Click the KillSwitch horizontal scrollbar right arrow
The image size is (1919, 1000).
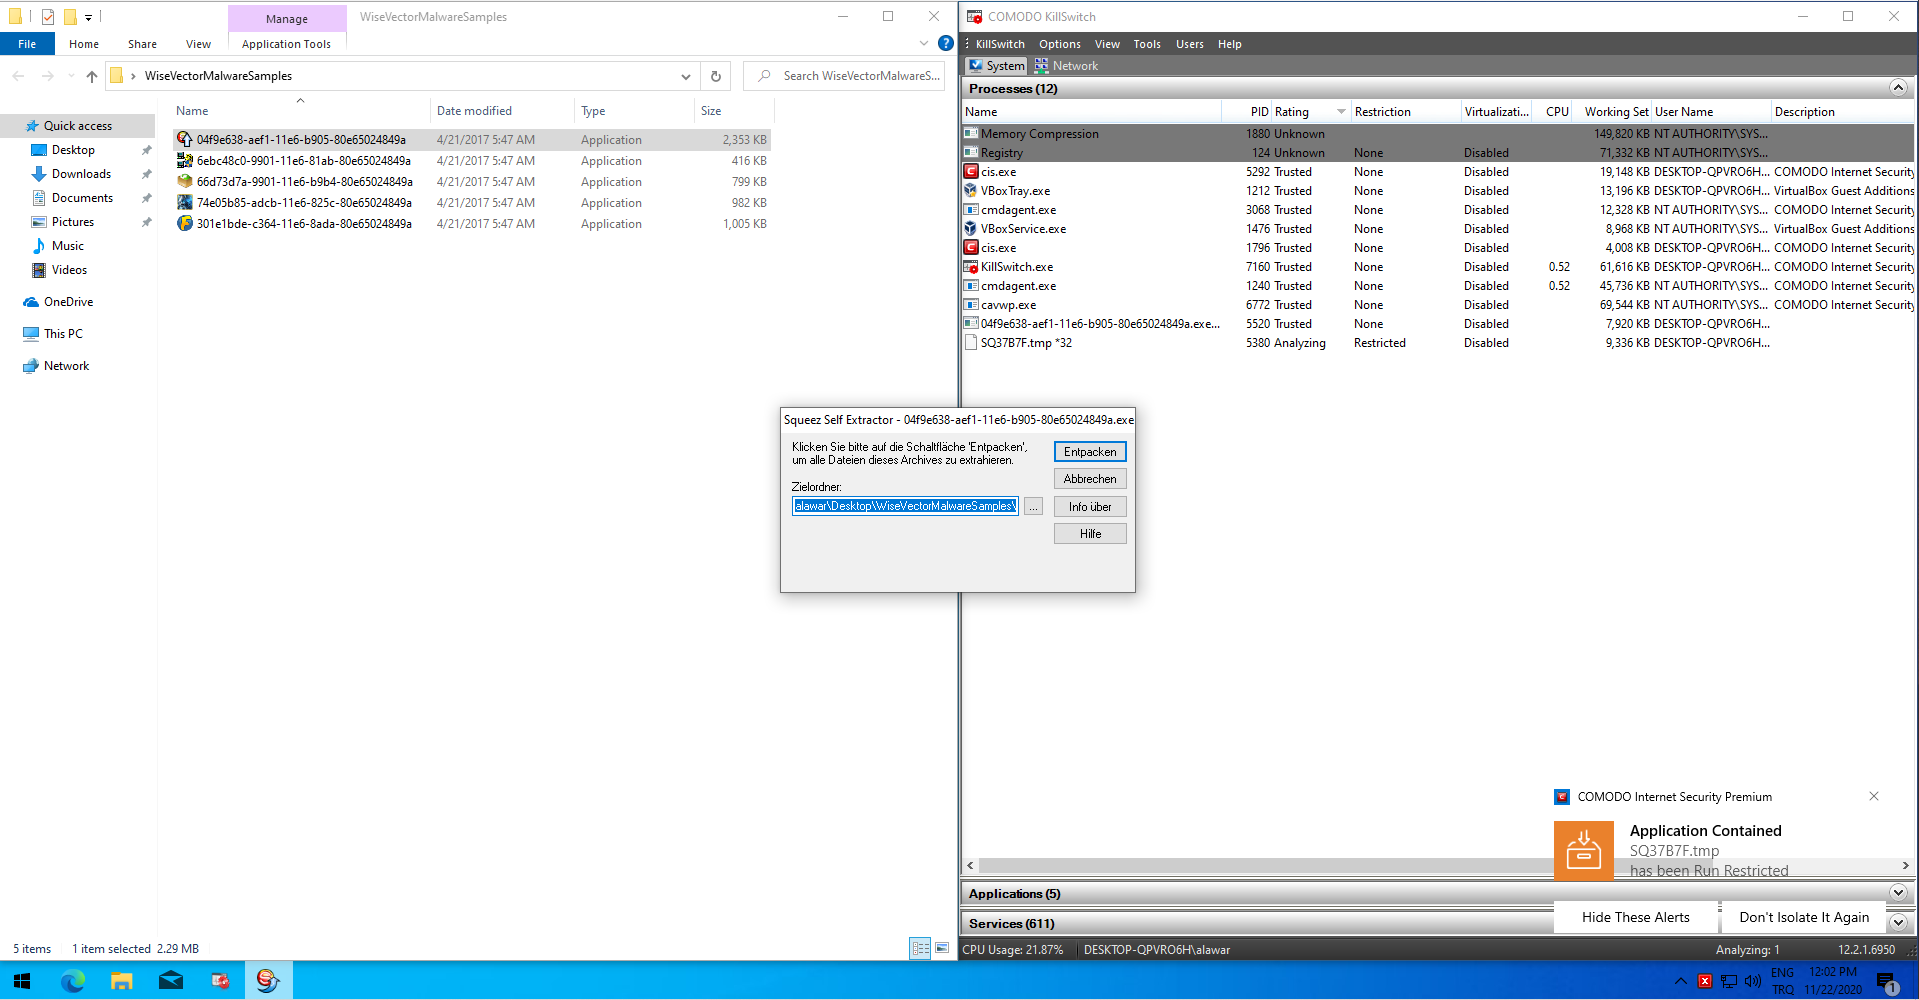[x=1905, y=866]
